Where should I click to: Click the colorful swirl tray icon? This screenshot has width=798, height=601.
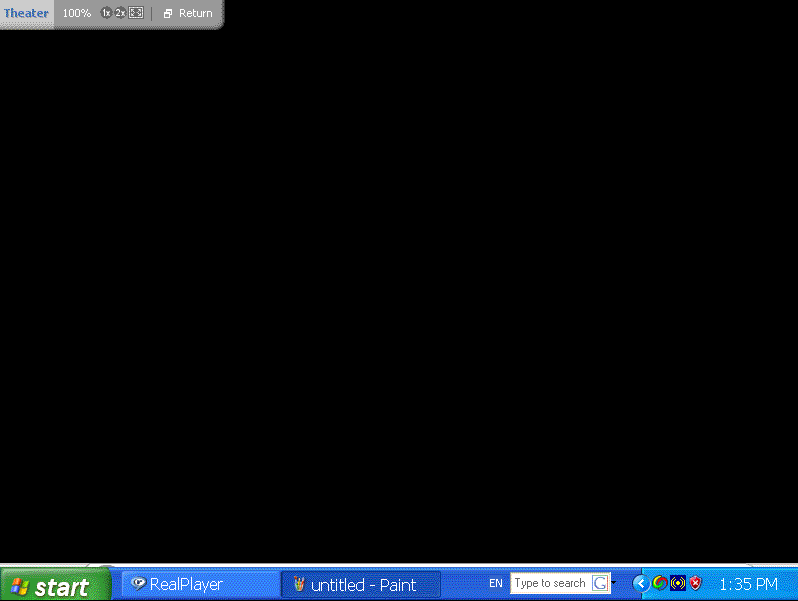pyautogui.click(x=660, y=583)
